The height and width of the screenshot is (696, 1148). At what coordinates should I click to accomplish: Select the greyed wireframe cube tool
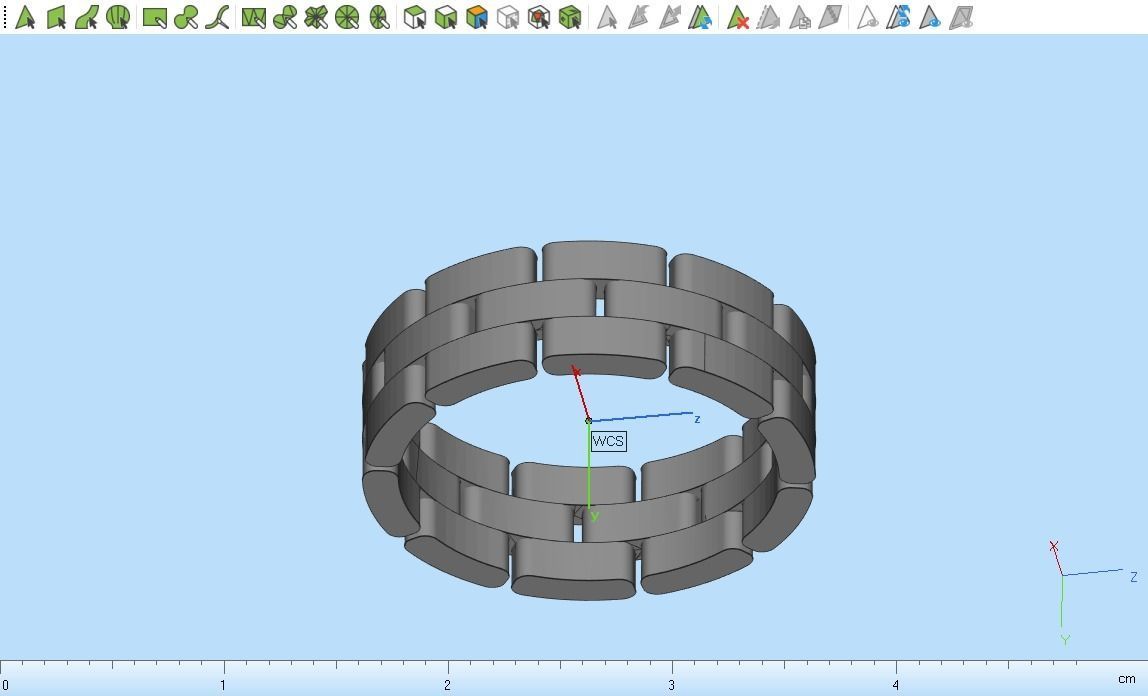tap(507, 17)
